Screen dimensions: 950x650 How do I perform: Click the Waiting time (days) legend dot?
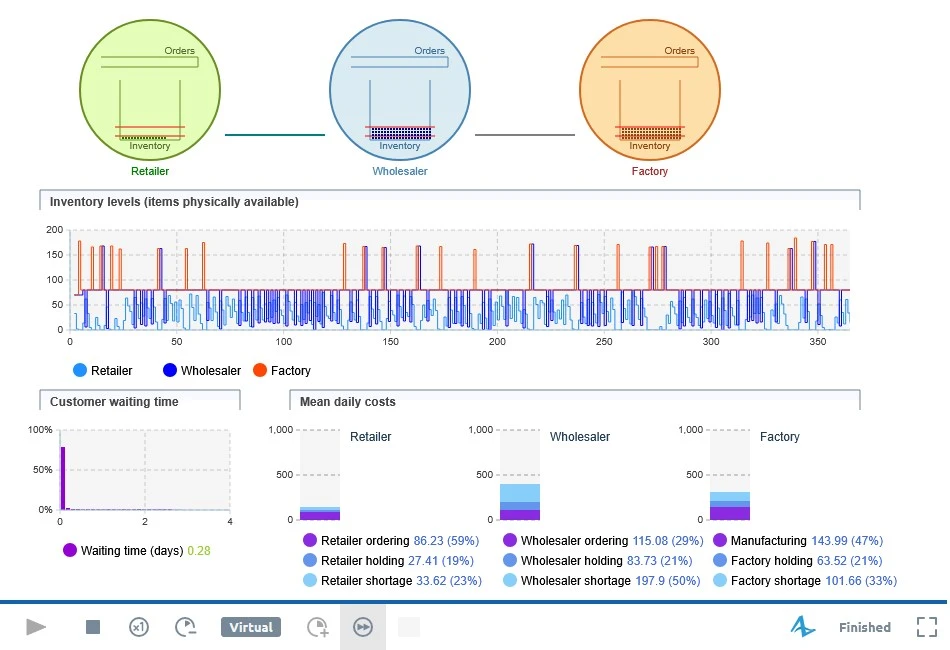(70, 550)
